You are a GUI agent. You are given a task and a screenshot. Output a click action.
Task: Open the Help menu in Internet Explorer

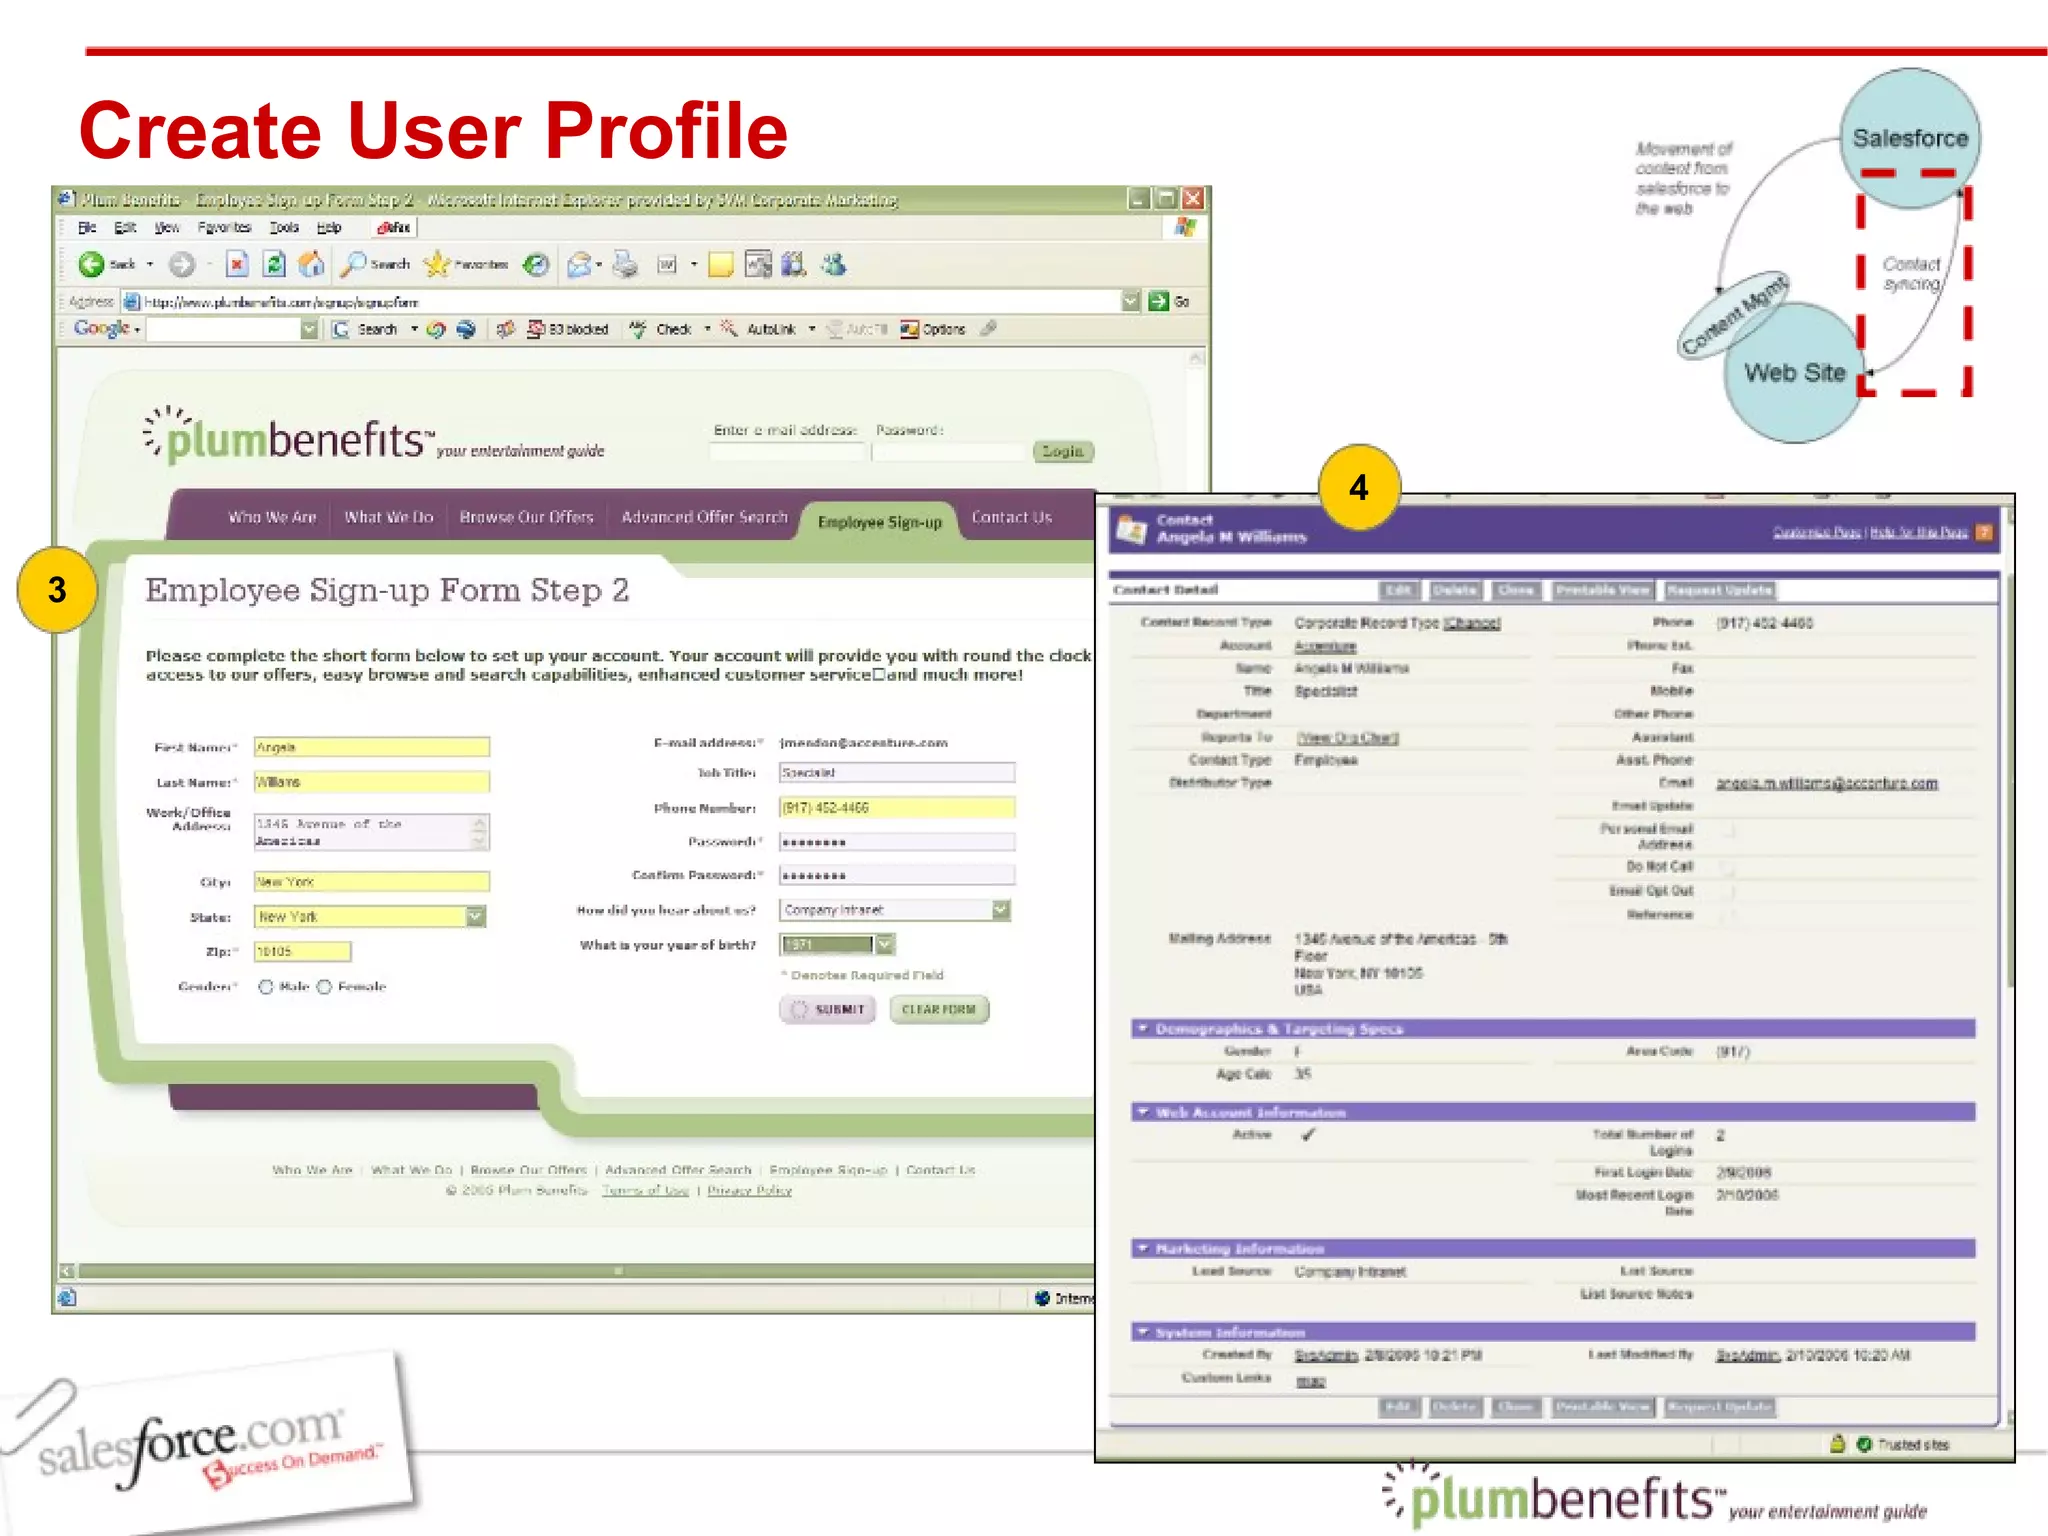coord(329,228)
